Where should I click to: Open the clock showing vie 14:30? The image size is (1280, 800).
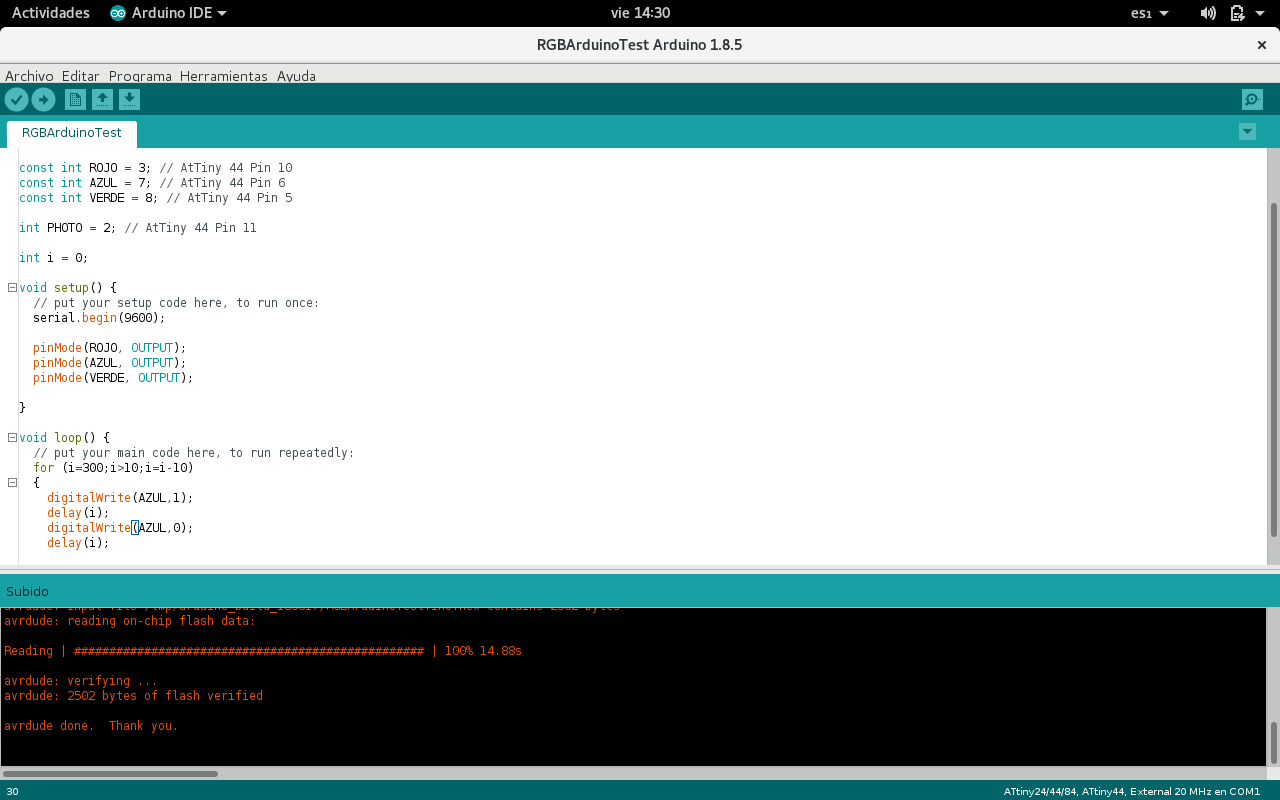coord(640,13)
